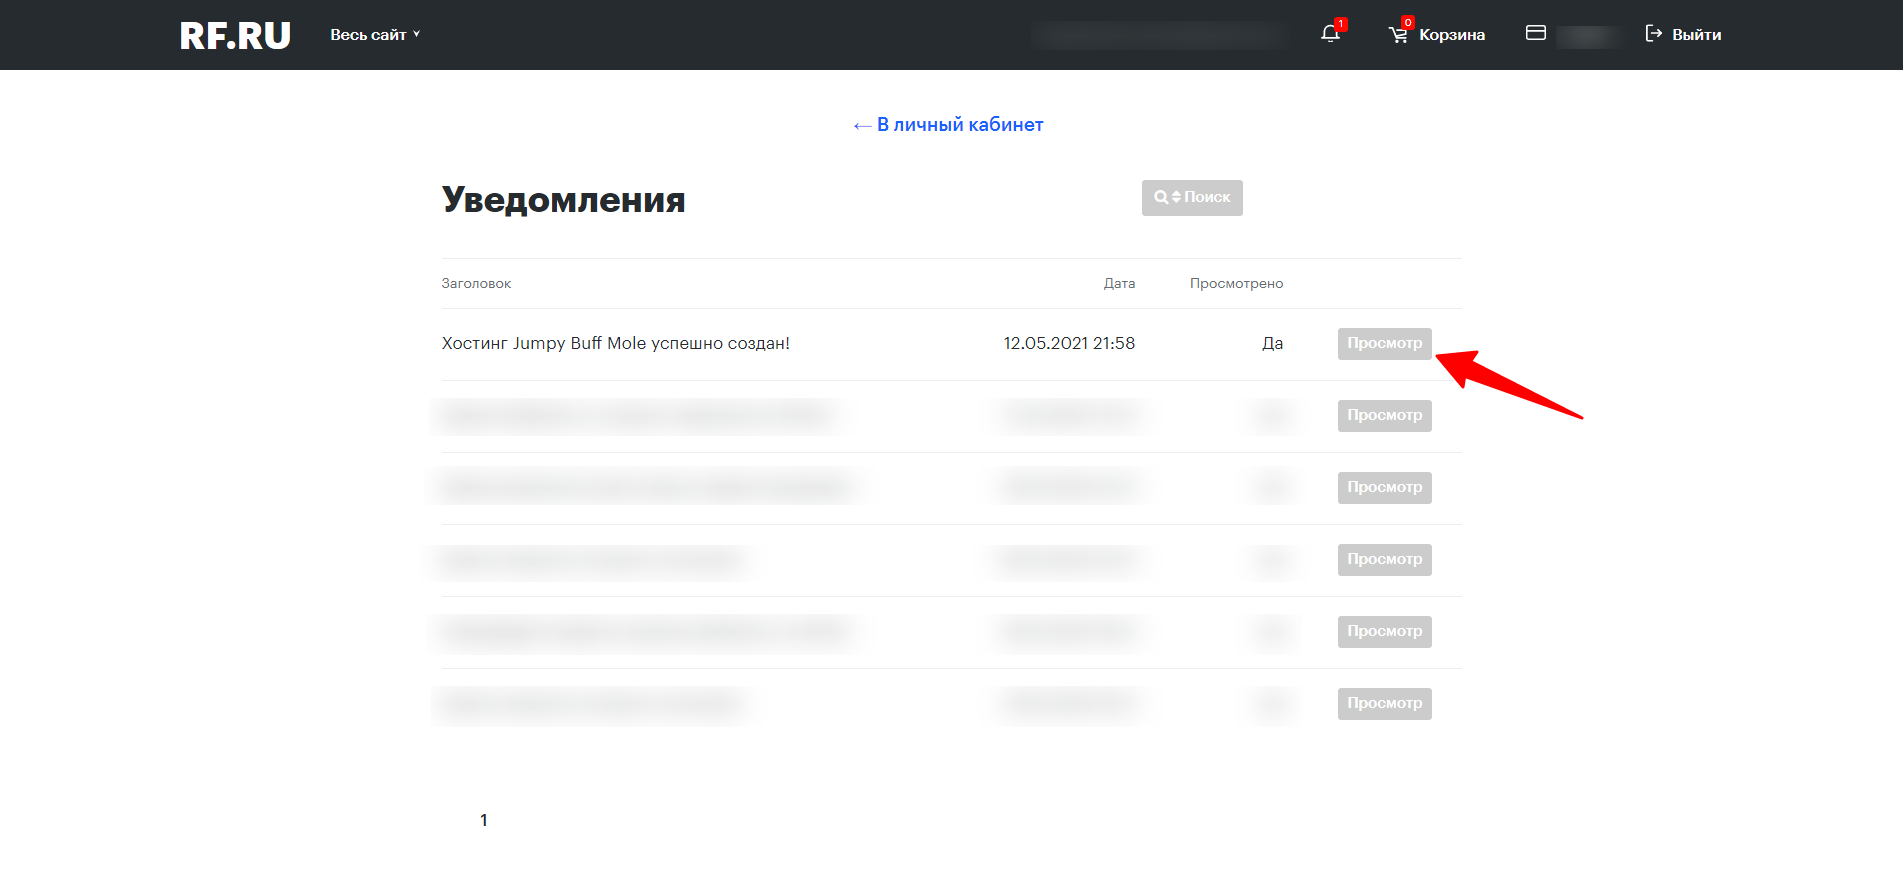This screenshot has height=890, width=1903.
Task: Select page 1 in pagination
Action: [484, 820]
